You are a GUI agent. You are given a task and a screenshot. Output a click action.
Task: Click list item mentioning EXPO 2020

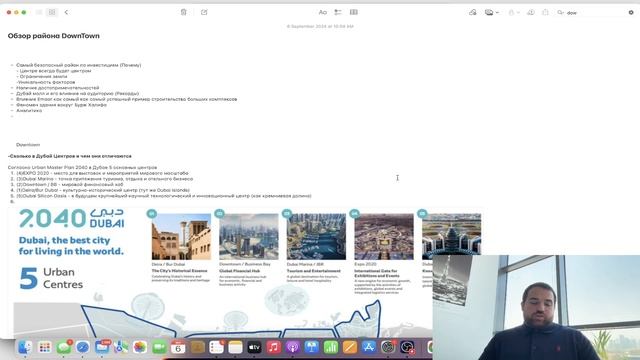click(102, 173)
